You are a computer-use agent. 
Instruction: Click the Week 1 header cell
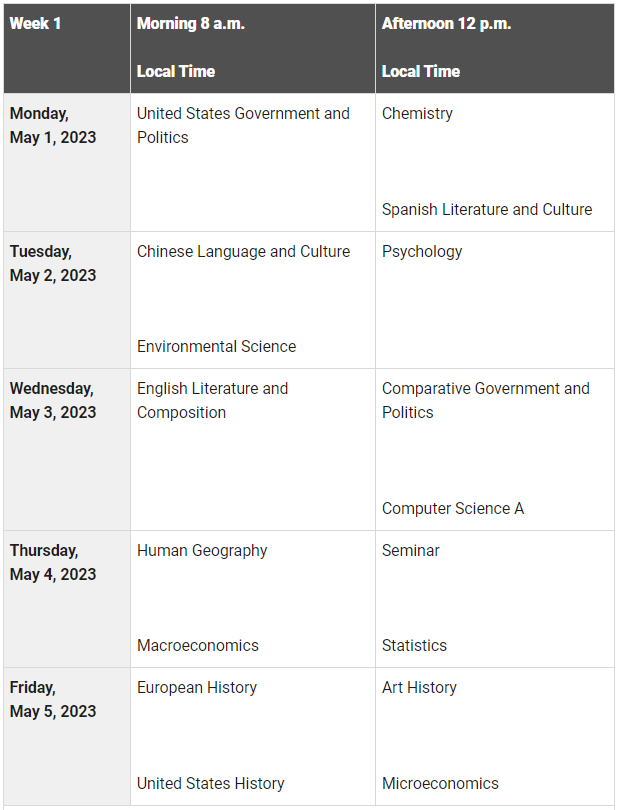tap(35, 24)
